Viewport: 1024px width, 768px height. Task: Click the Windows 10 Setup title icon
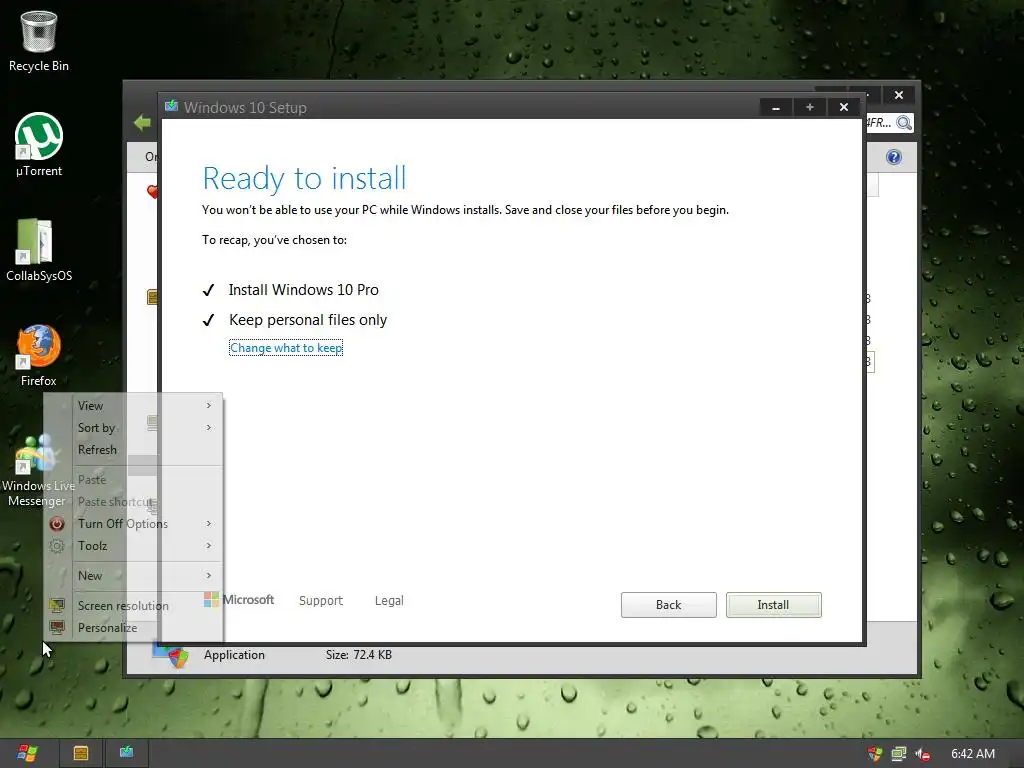(x=172, y=106)
